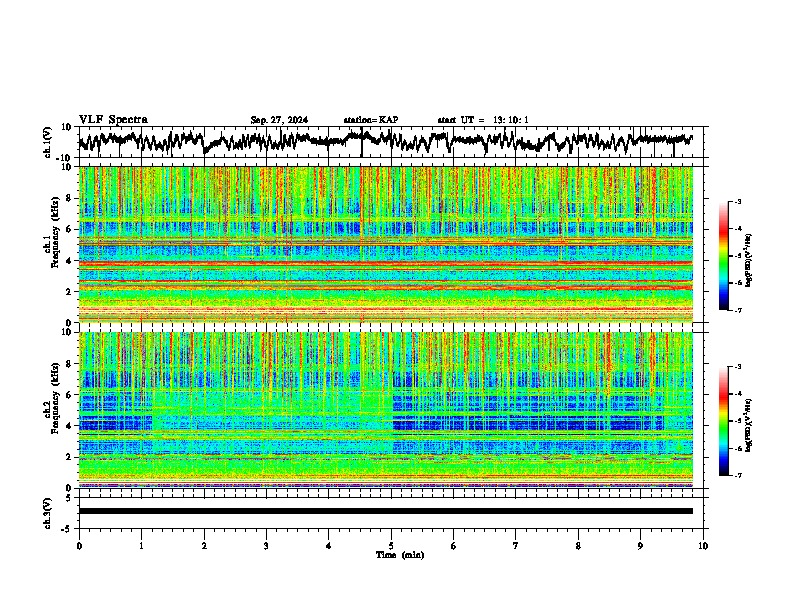This screenshot has width=792, height=612.
Task: Click the ch.1 waveform trace panel
Action: pos(391,142)
